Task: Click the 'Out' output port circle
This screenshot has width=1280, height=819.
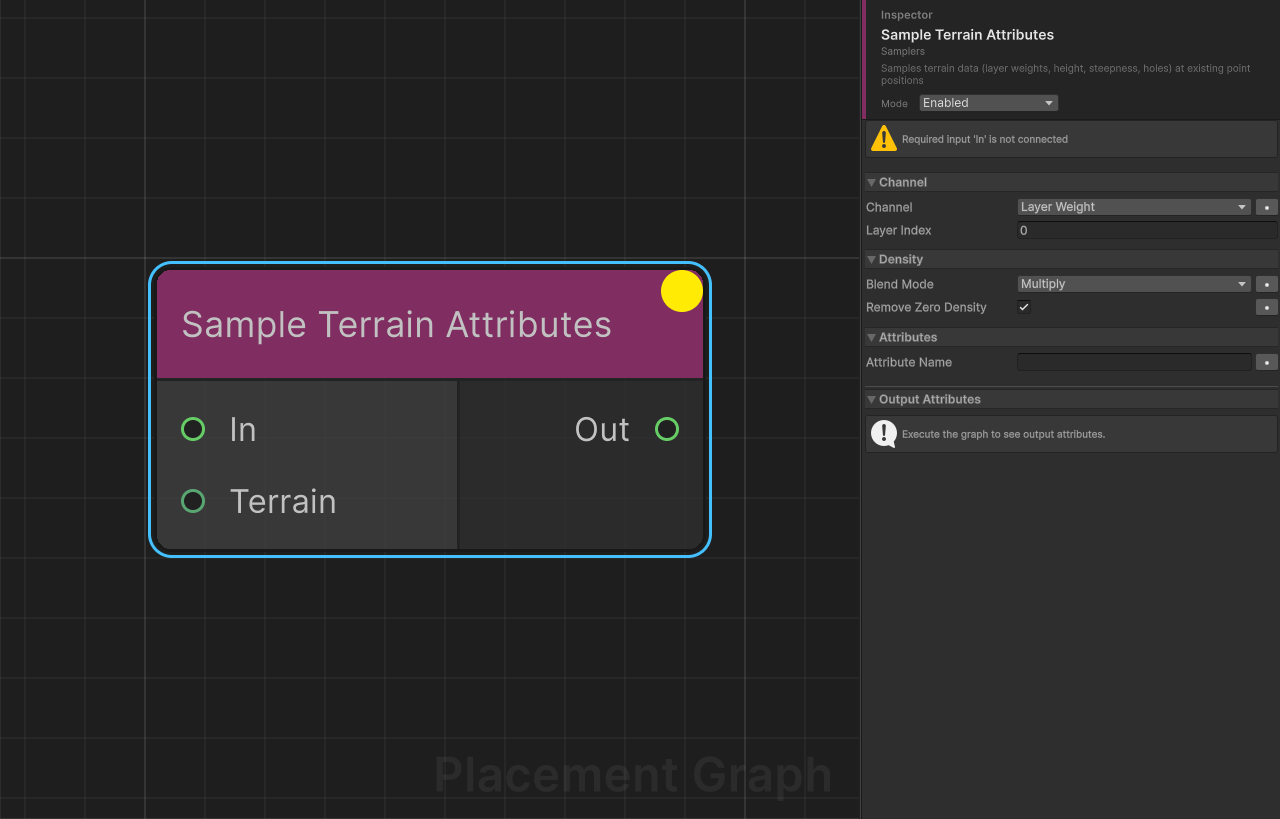Action: [x=667, y=429]
